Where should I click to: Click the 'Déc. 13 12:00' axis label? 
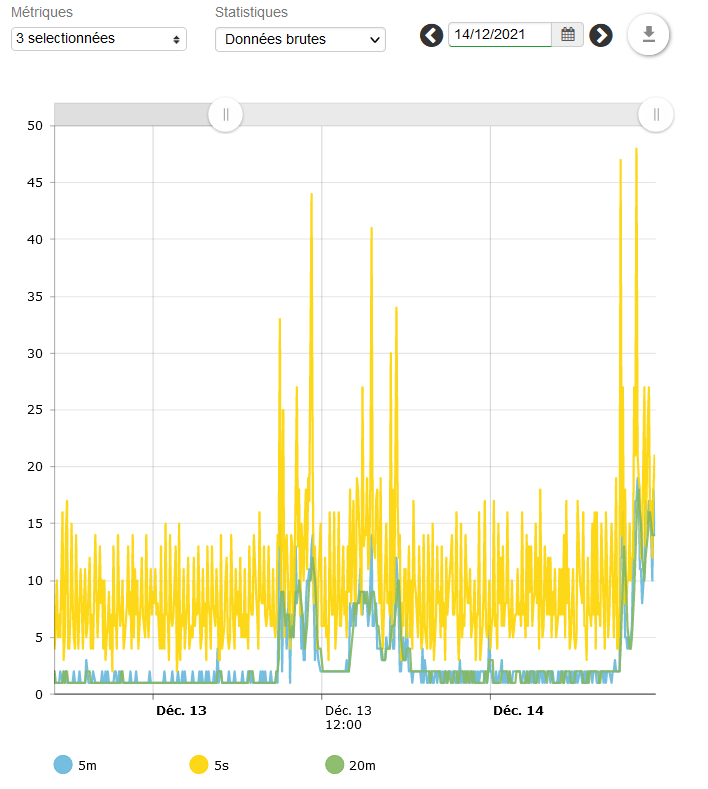pos(348,718)
